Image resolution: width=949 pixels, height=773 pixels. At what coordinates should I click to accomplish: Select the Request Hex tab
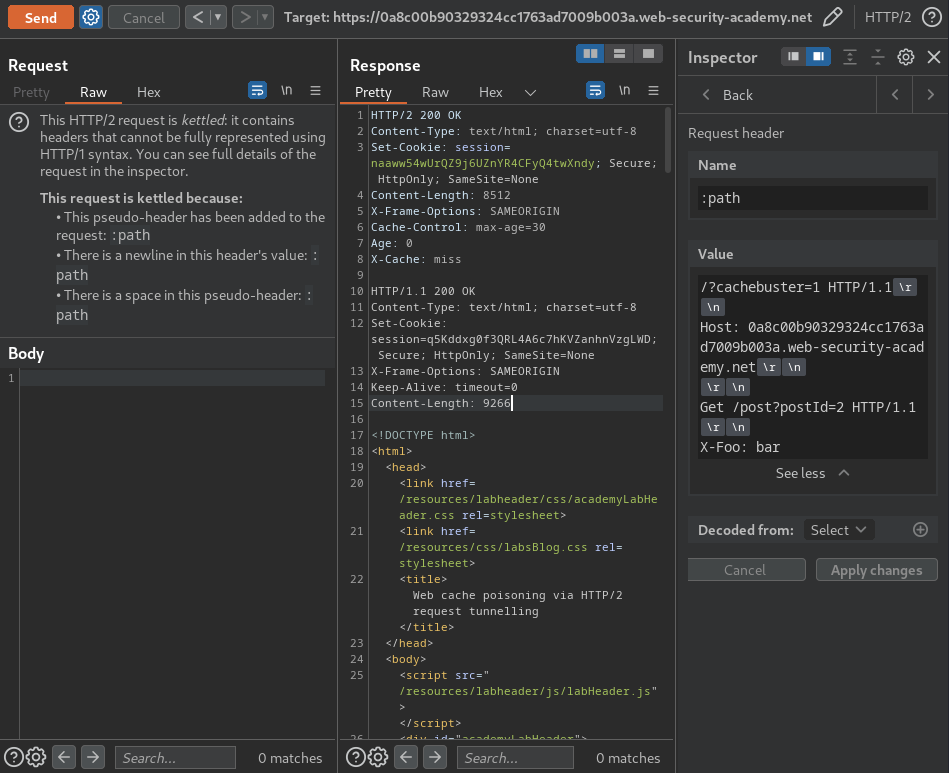click(148, 92)
